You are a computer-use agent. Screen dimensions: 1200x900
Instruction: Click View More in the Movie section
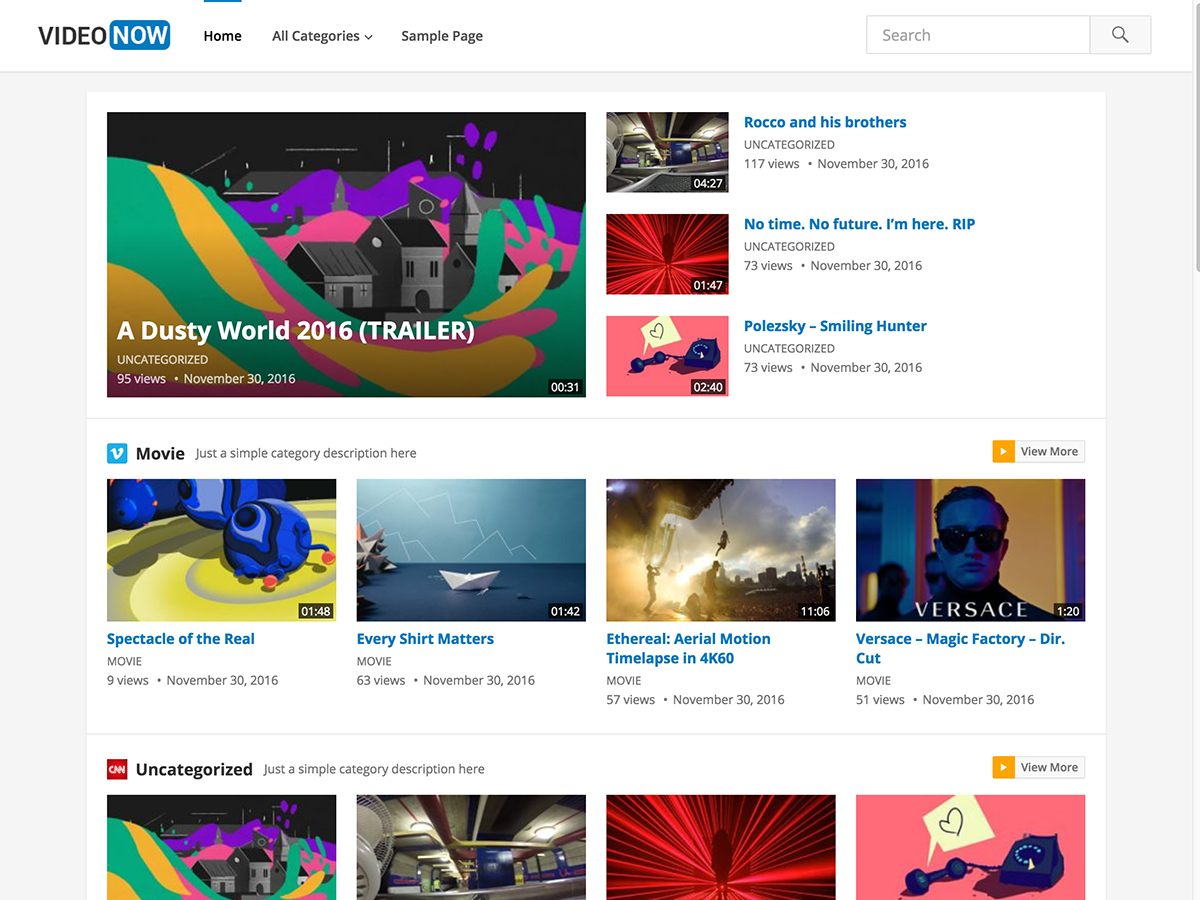(1048, 452)
